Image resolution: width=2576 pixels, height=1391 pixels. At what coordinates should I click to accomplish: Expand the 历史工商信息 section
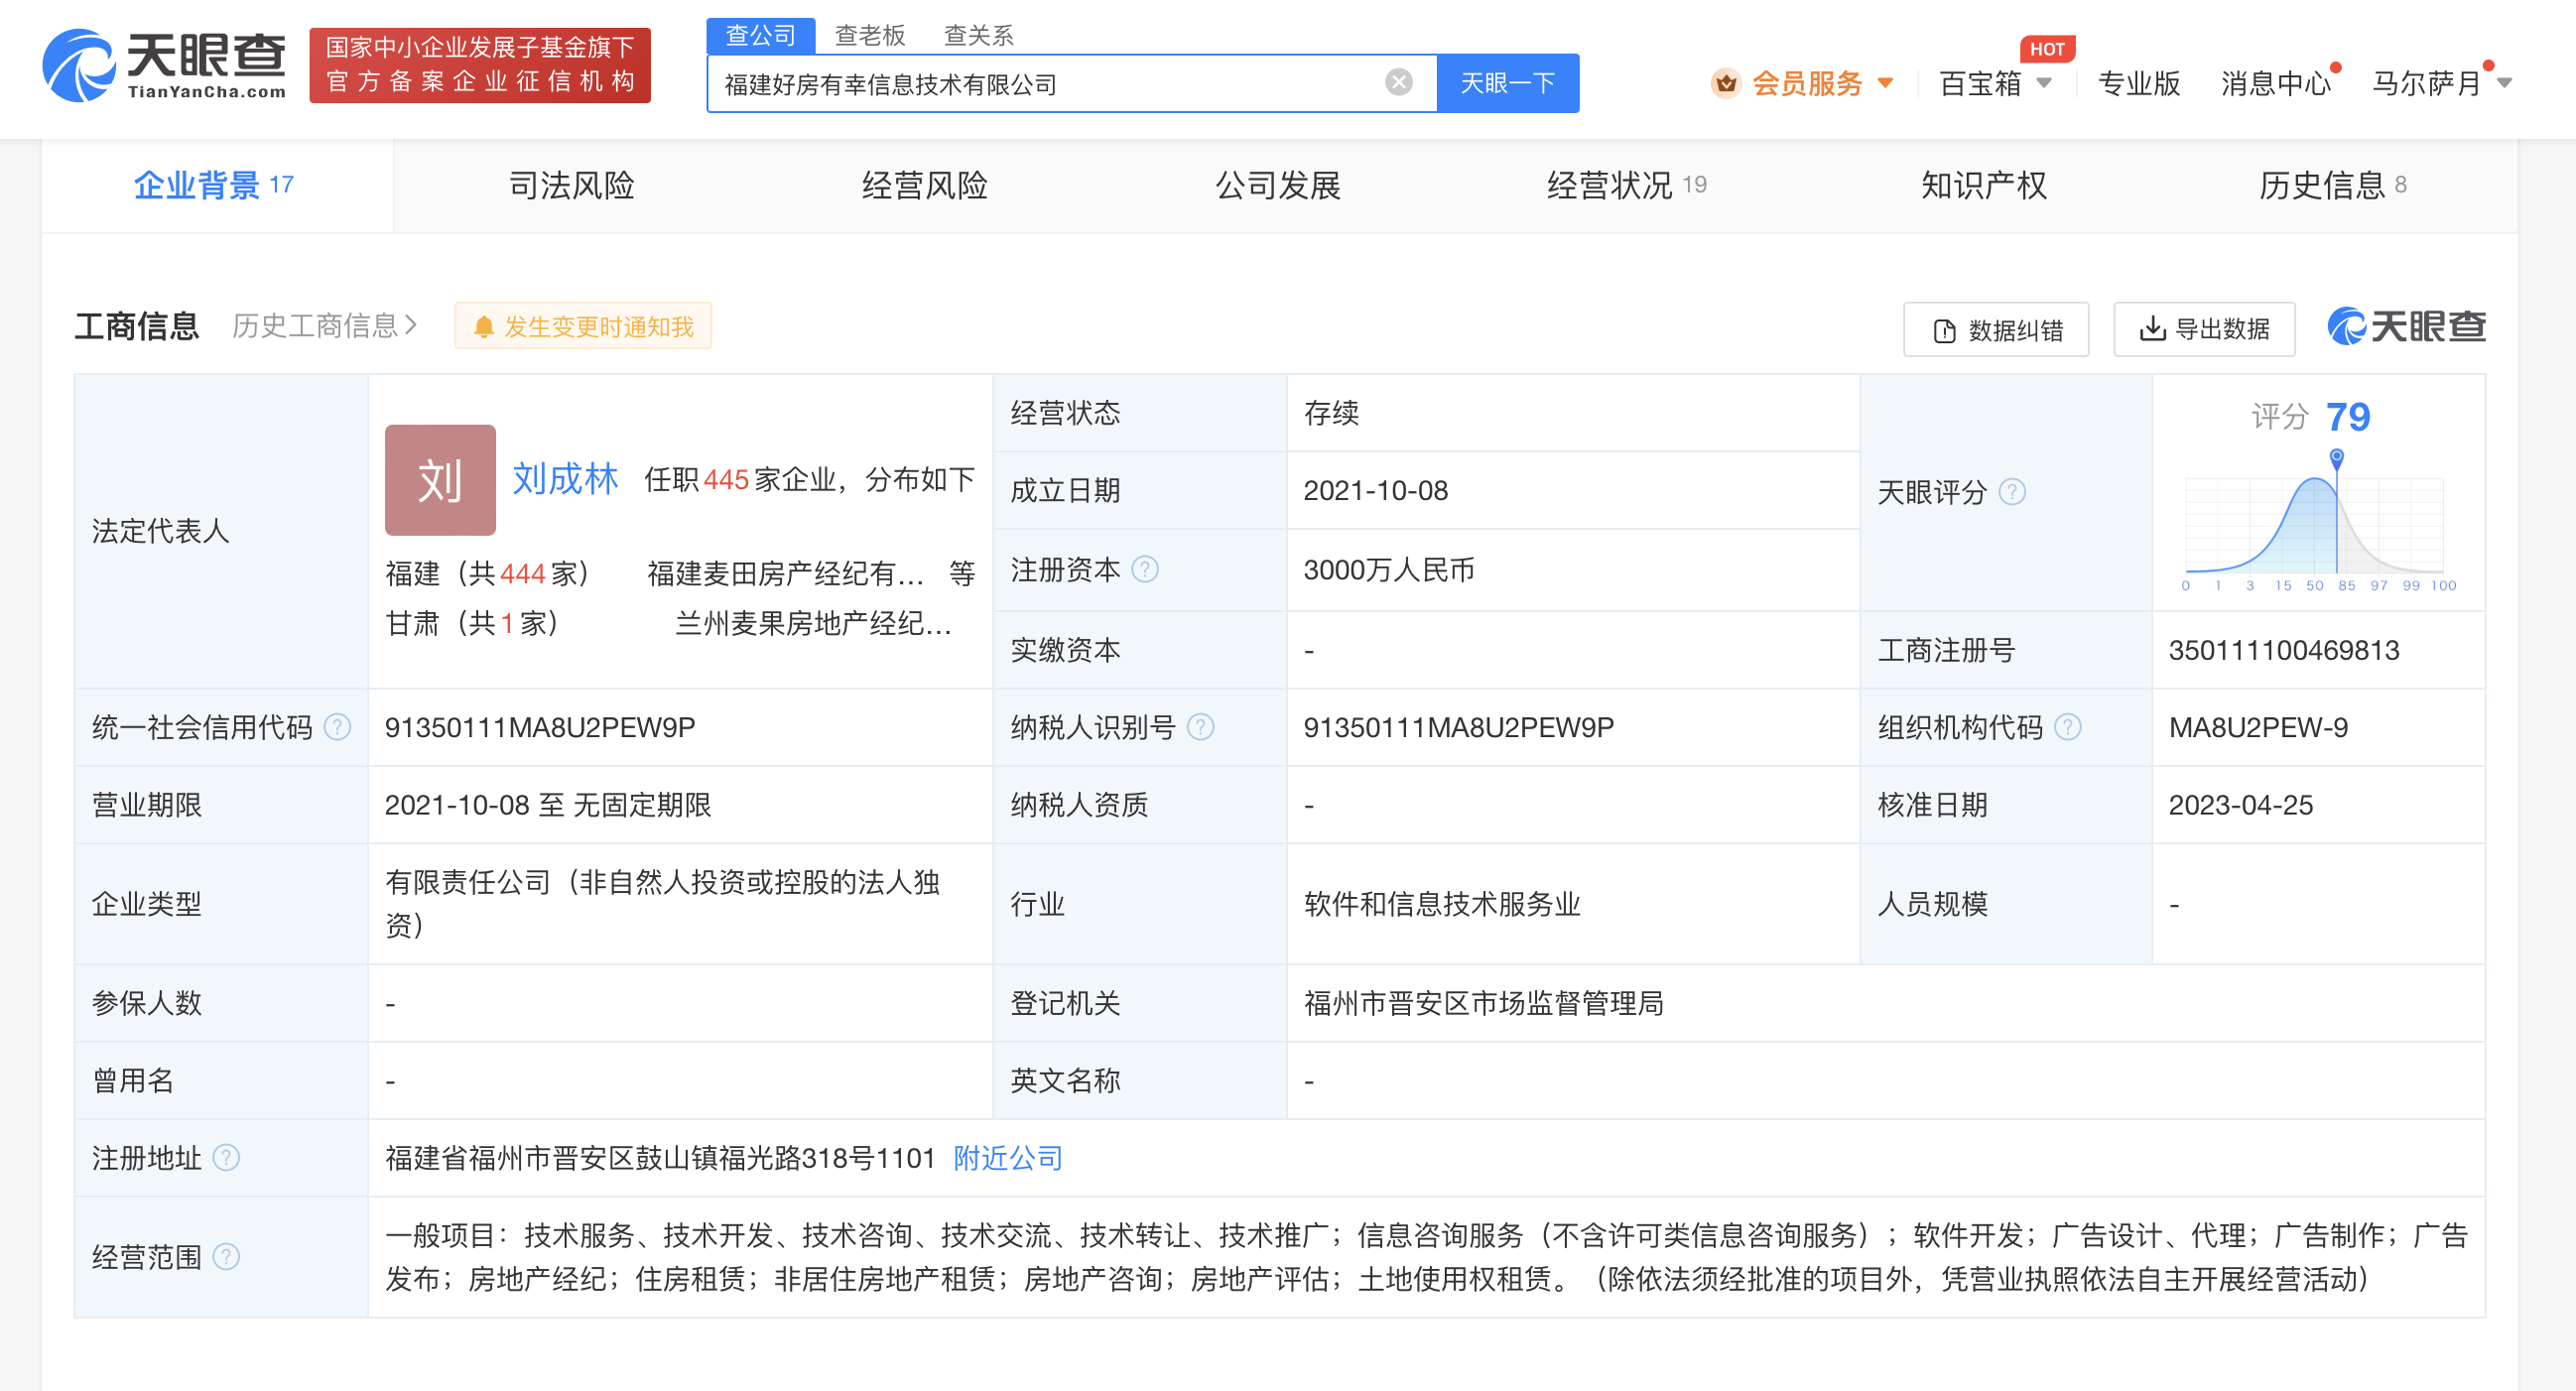pos(320,326)
